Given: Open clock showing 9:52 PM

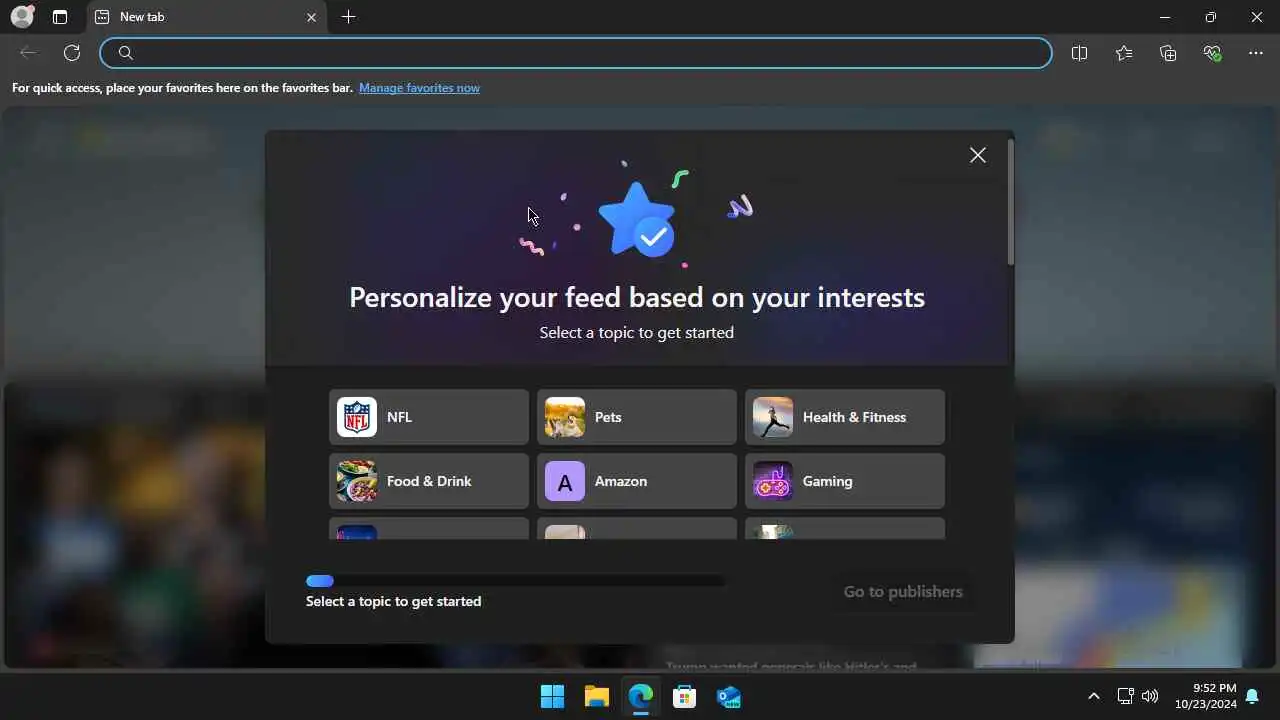Looking at the screenshot, I should [x=1206, y=696].
